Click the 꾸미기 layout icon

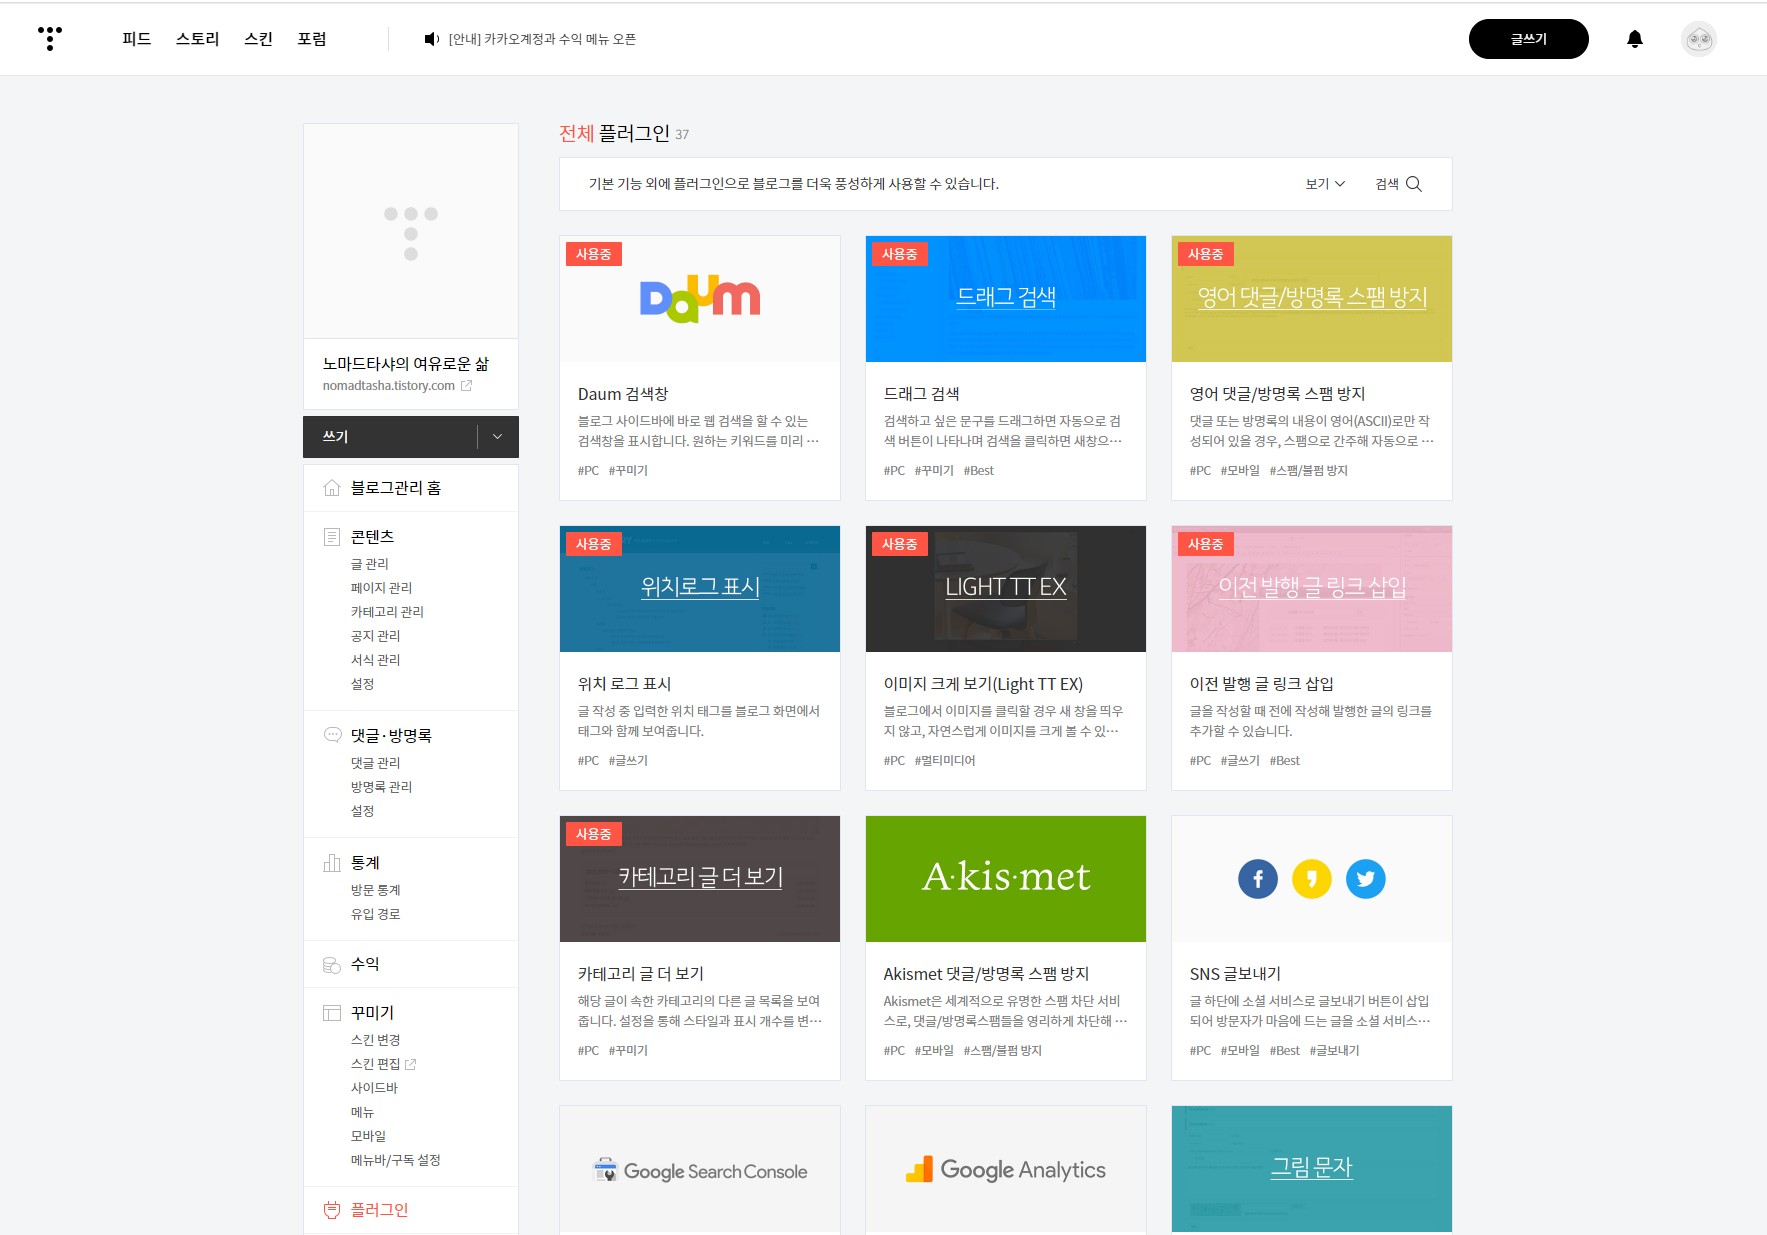[x=332, y=1013]
